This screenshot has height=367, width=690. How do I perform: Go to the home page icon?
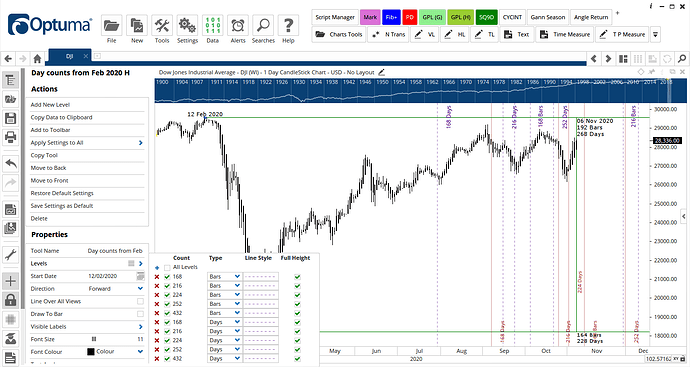click(x=37, y=58)
